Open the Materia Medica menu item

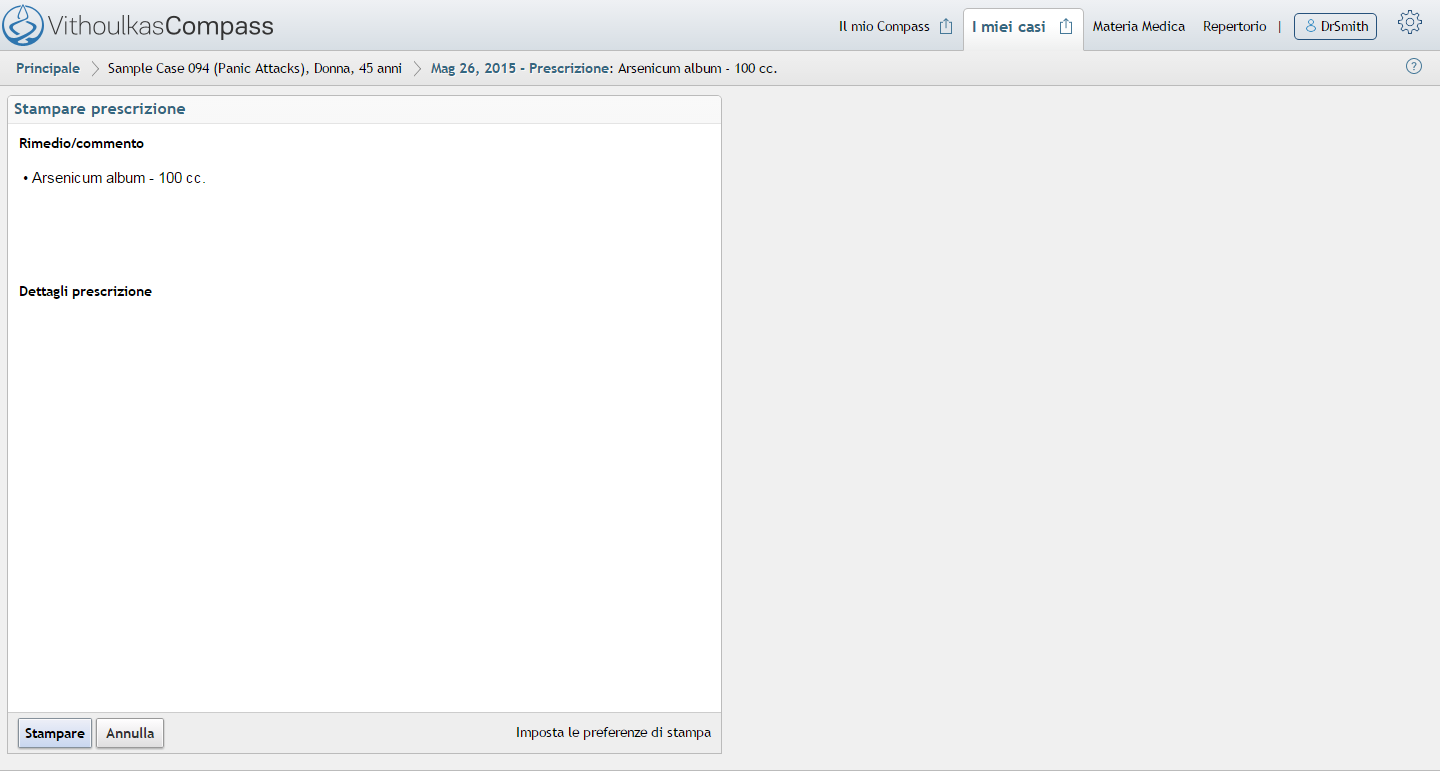pyautogui.click(x=1138, y=27)
